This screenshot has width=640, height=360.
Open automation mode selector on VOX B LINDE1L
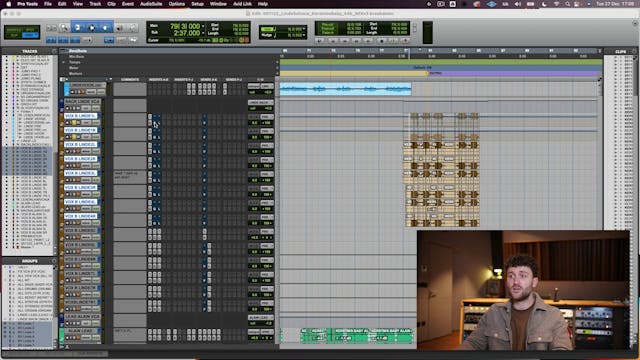(95, 122)
